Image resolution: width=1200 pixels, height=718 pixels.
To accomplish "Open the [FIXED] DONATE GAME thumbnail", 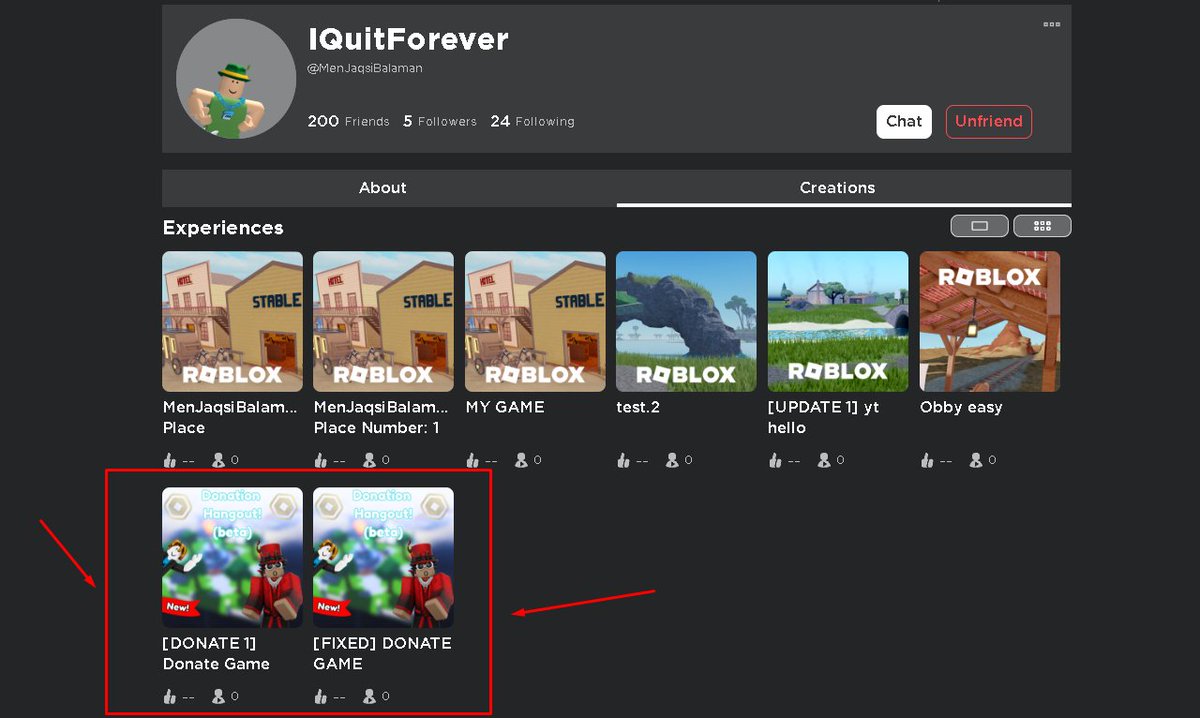I will tap(383, 557).
